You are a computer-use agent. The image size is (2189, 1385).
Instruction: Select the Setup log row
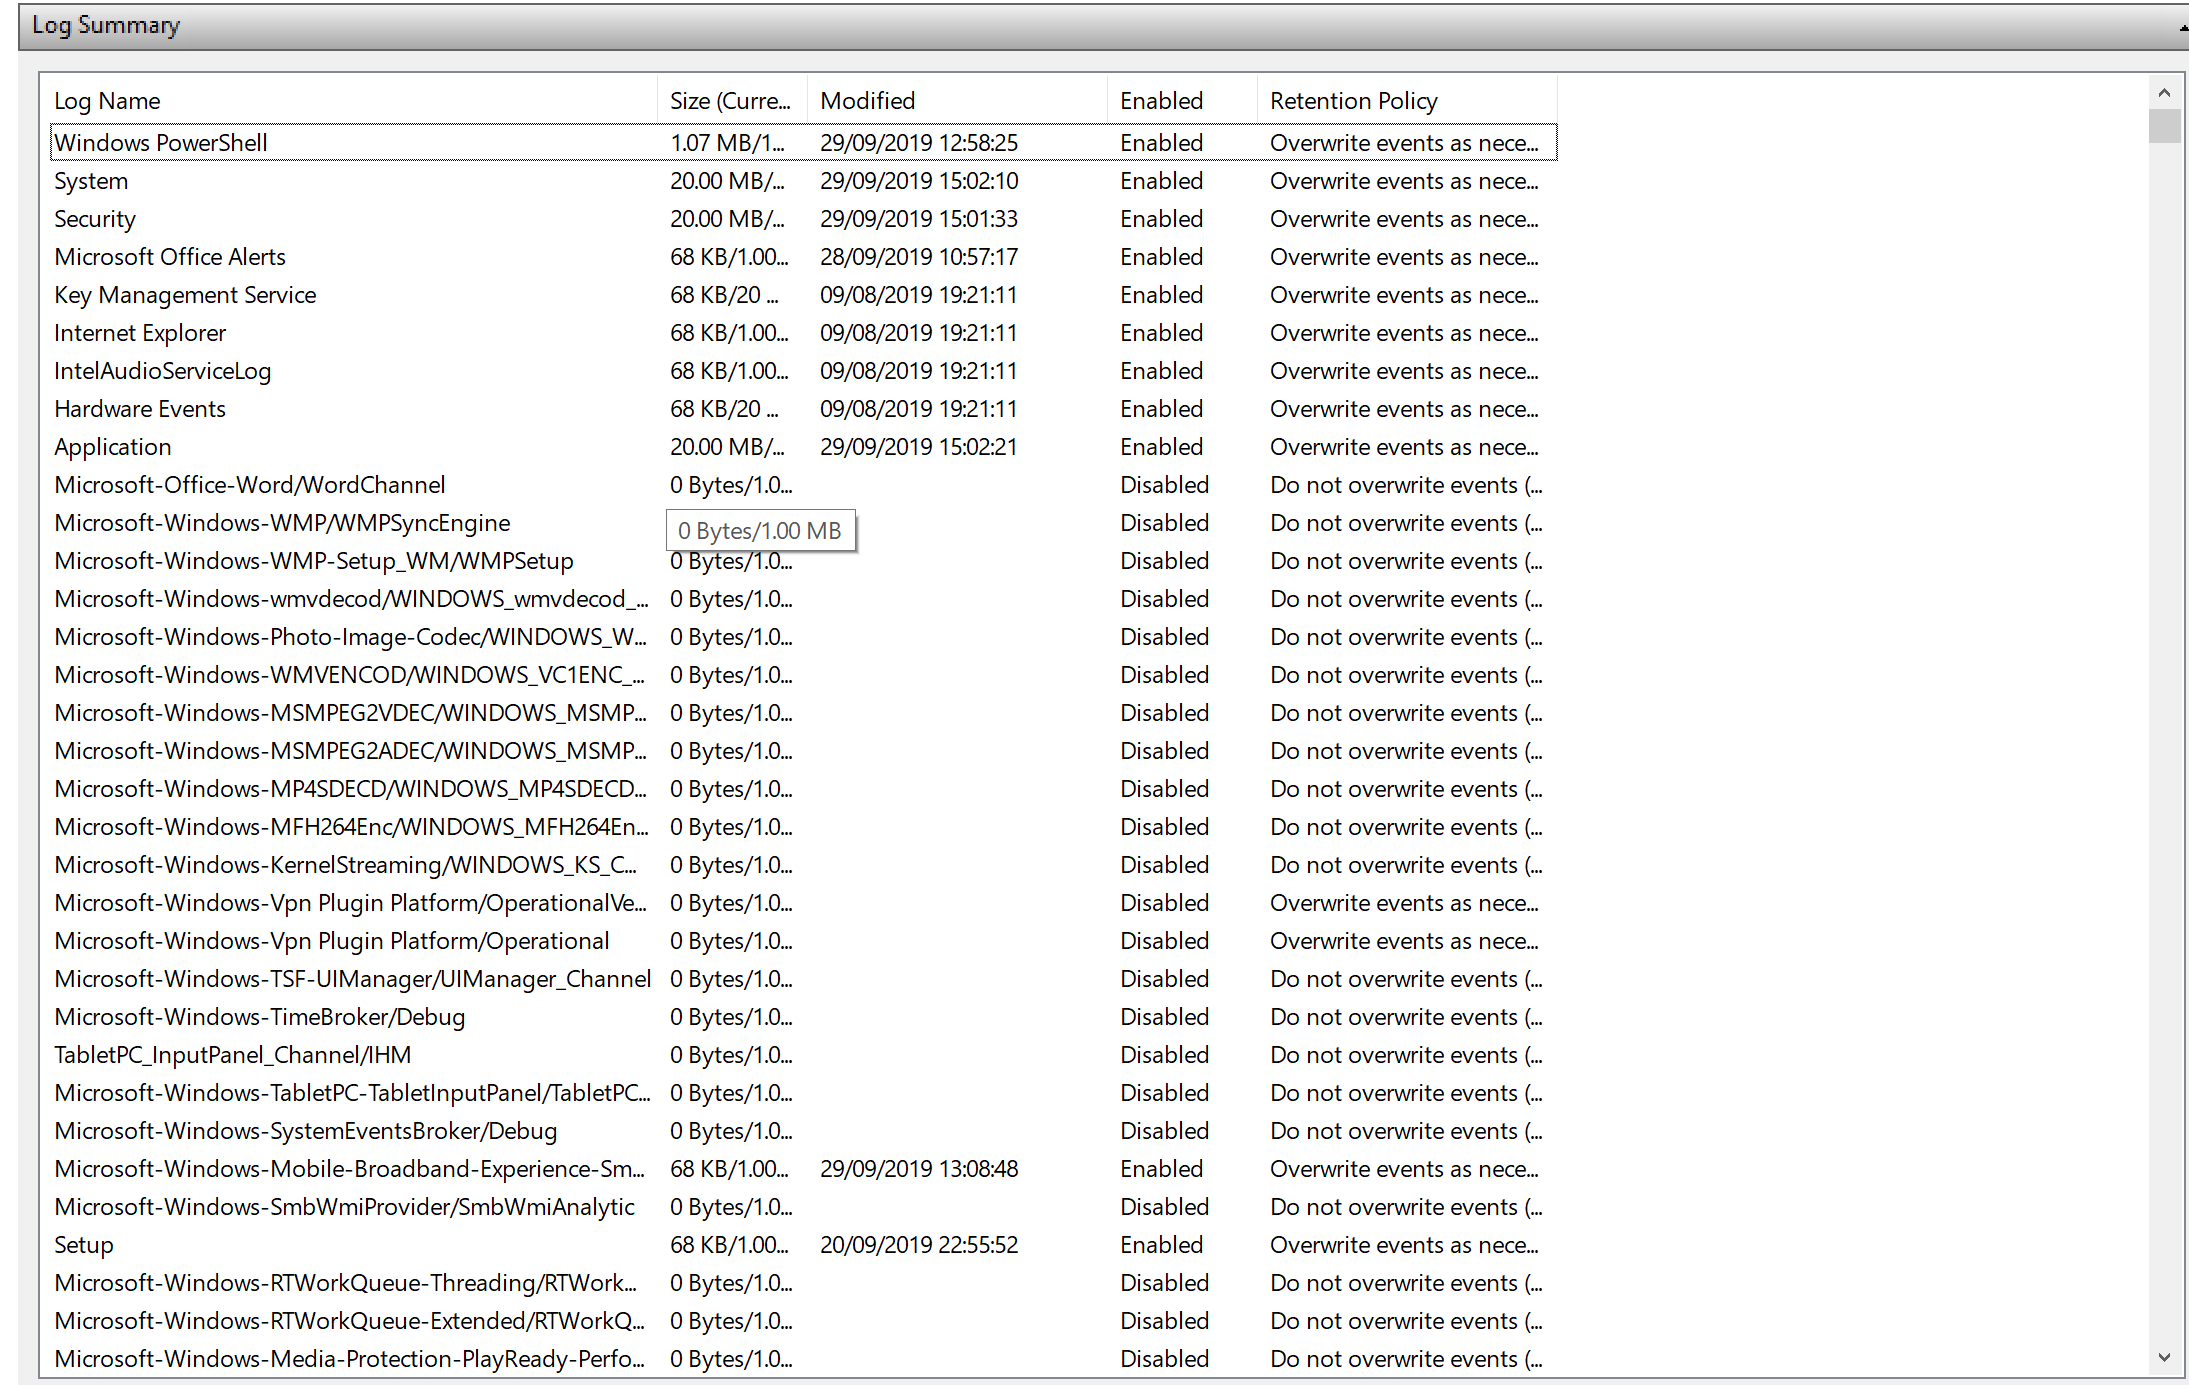tap(84, 1245)
